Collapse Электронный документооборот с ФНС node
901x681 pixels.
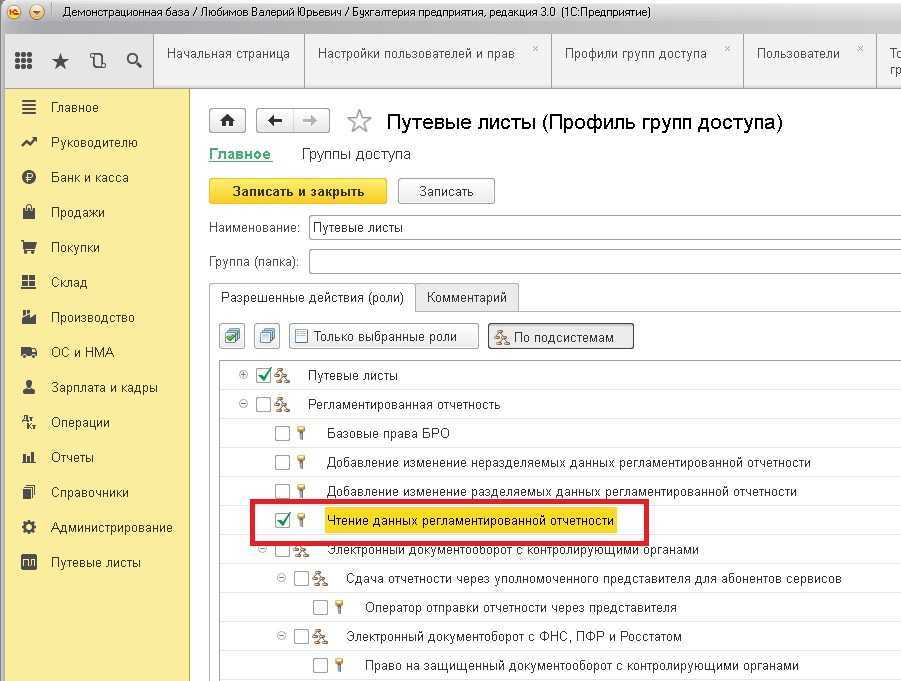(x=281, y=636)
